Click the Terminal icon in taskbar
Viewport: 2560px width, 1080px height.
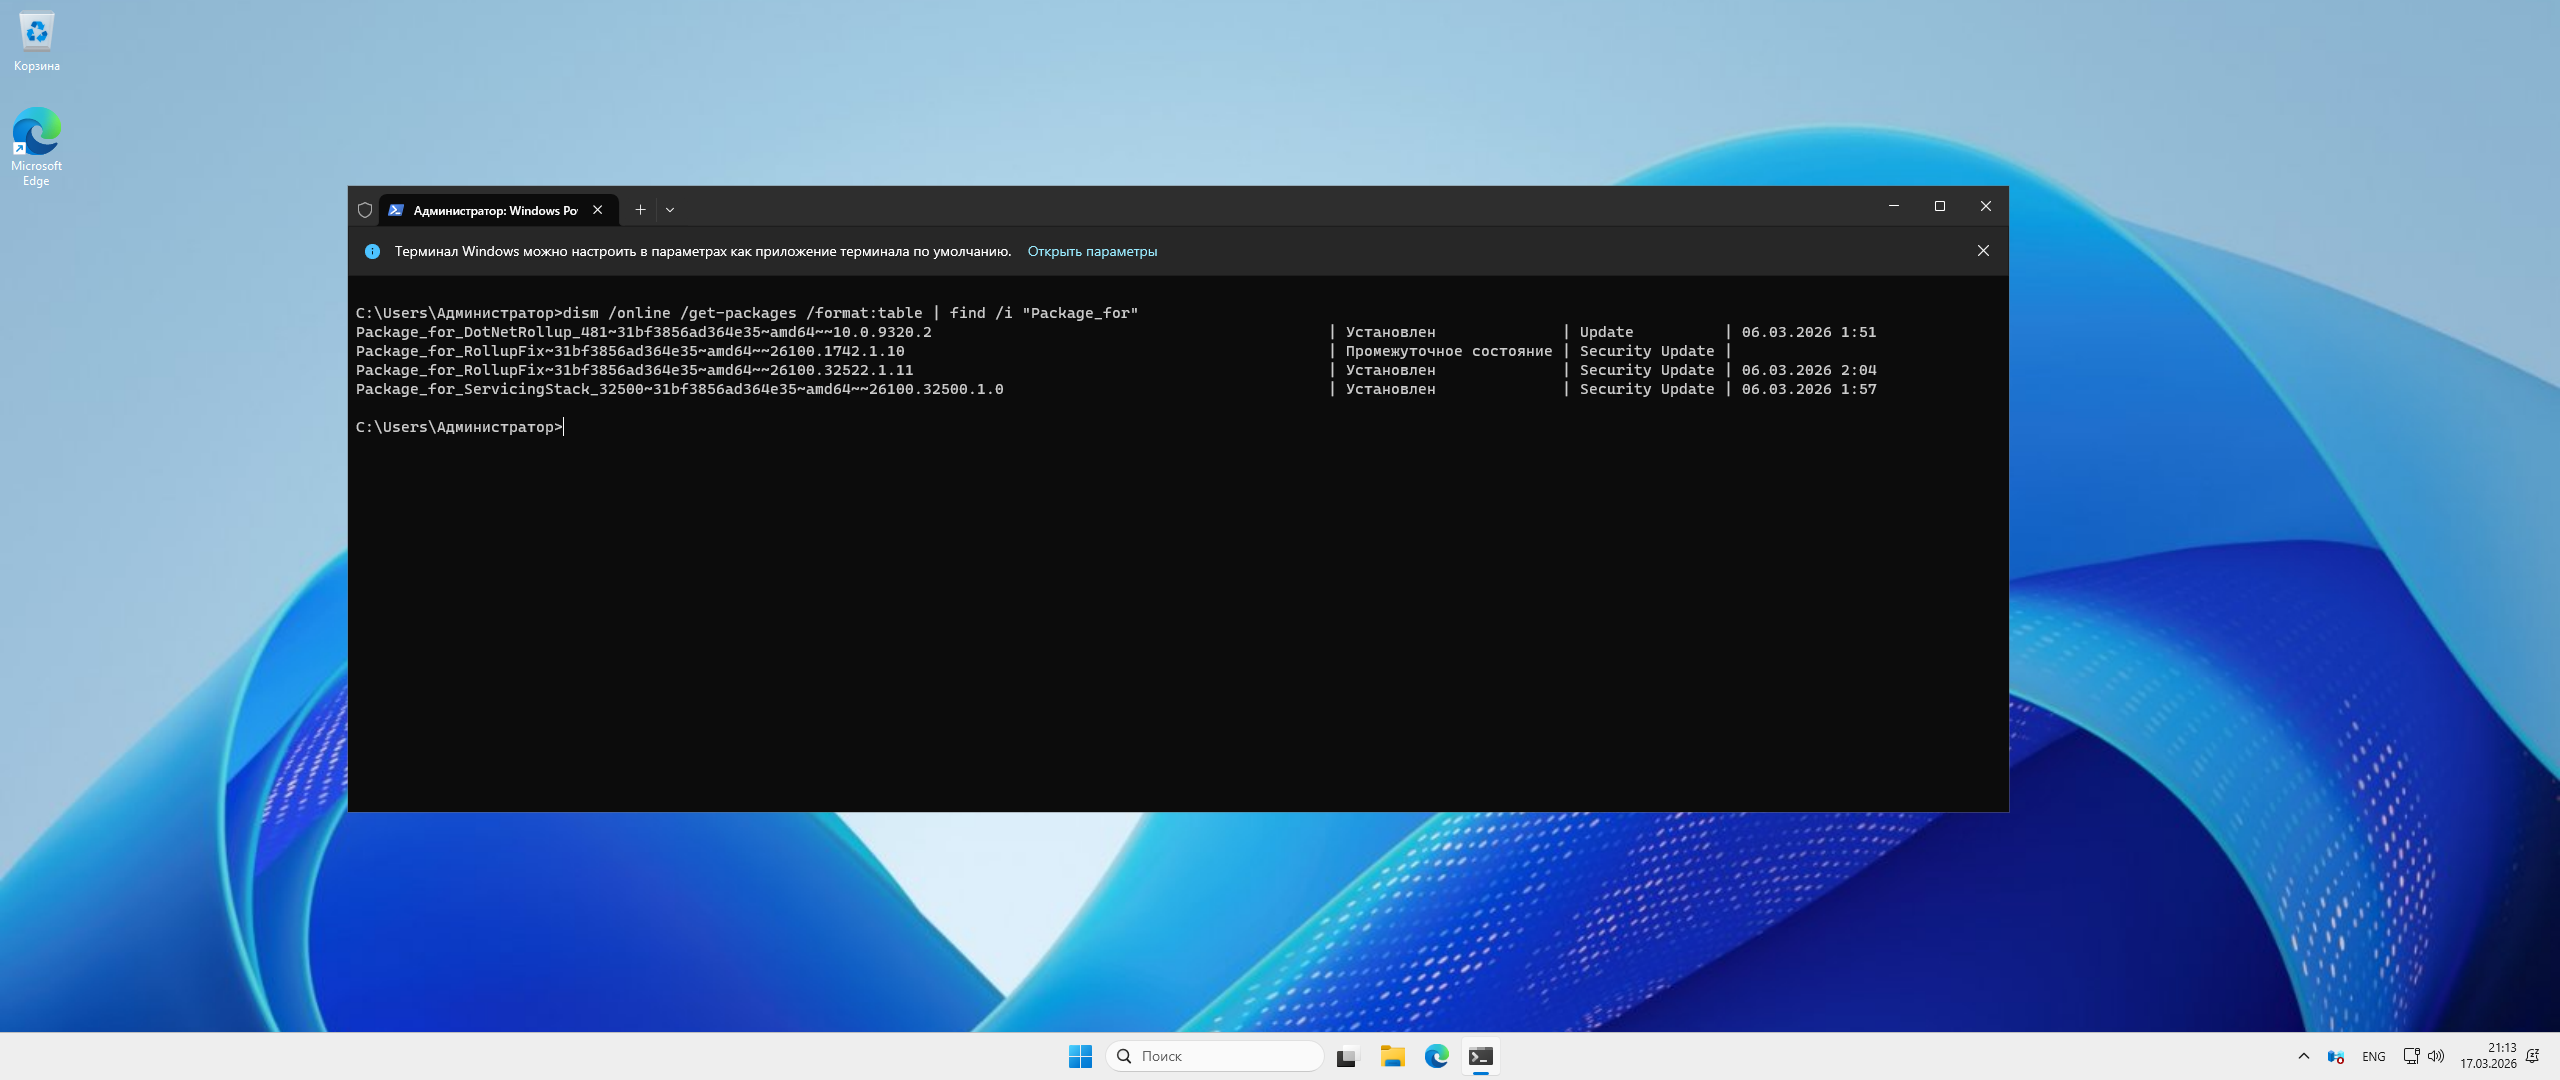pyautogui.click(x=1480, y=1056)
